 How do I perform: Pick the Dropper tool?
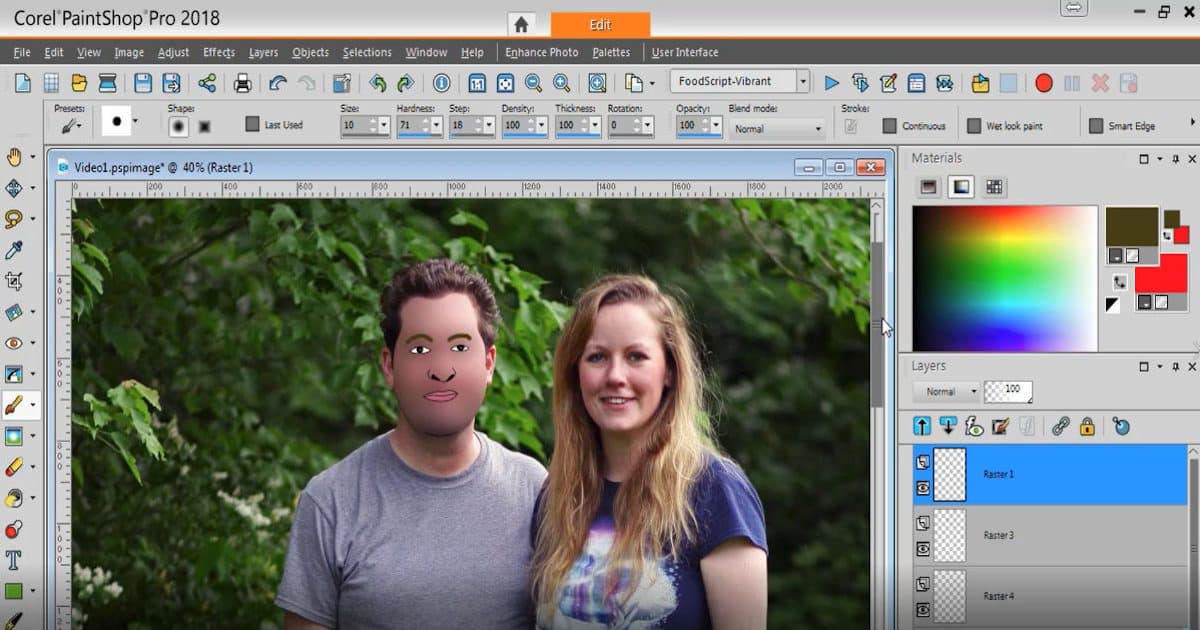[x=14, y=250]
